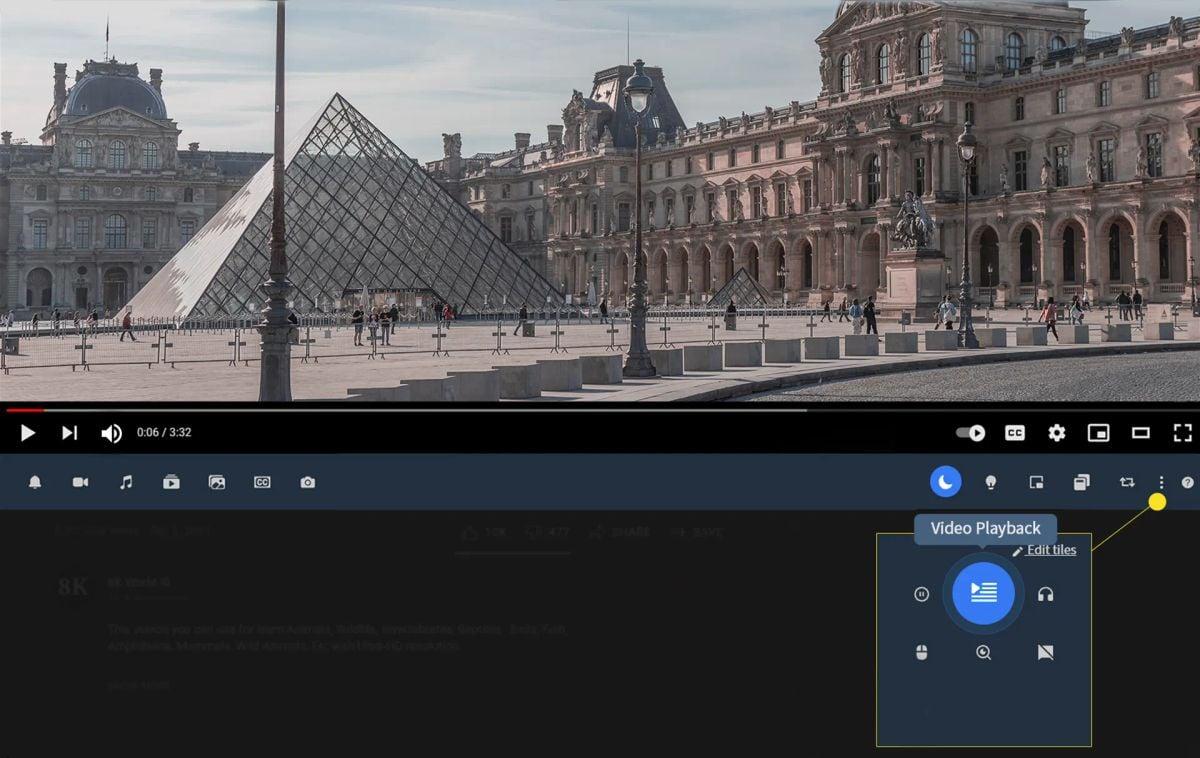Viewport: 1200px width, 758px height.
Task: Click the lamp bulb icon in the toolbar
Action: [x=991, y=482]
